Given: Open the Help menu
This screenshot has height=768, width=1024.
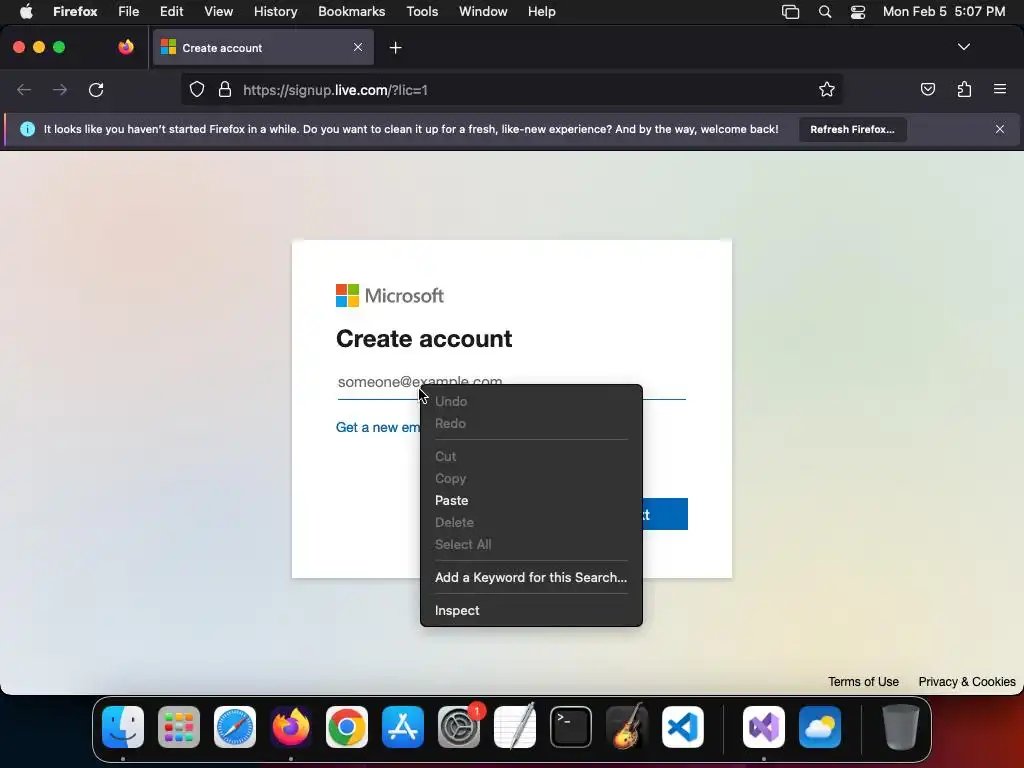Looking at the screenshot, I should pos(541,12).
